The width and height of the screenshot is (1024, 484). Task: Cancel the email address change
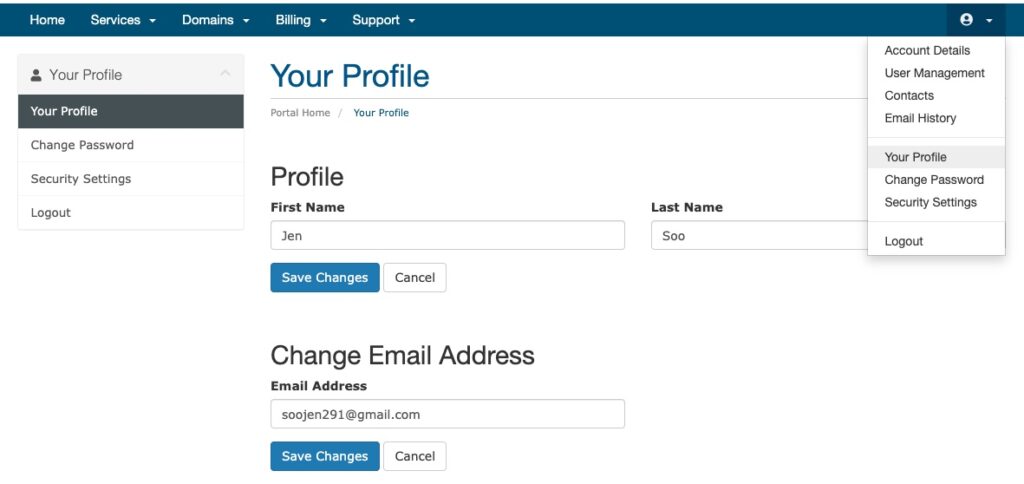click(415, 456)
